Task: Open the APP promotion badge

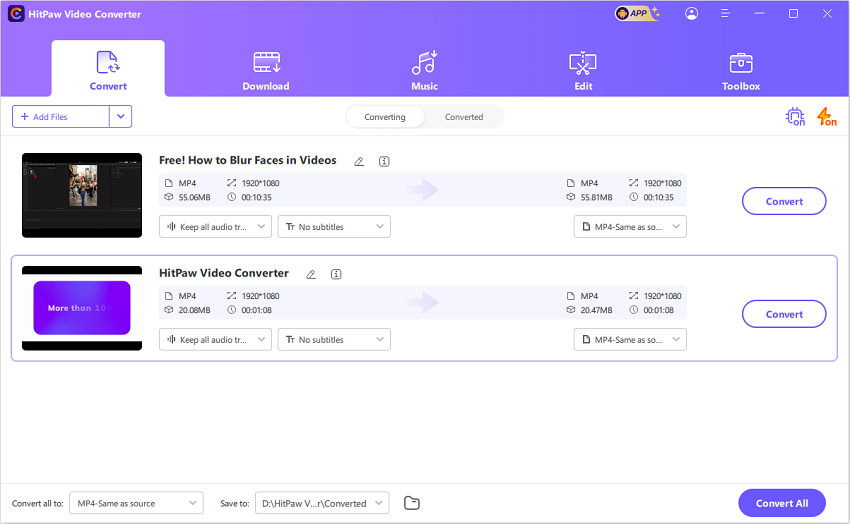Action: 637,13
